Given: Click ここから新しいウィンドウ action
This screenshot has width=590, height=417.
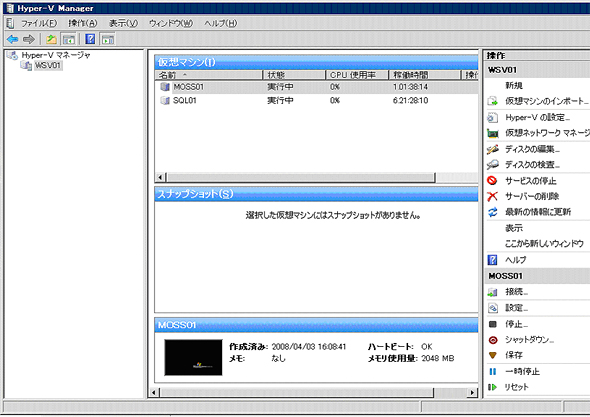Looking at the screenshot, I should click(x=544, y=244).
